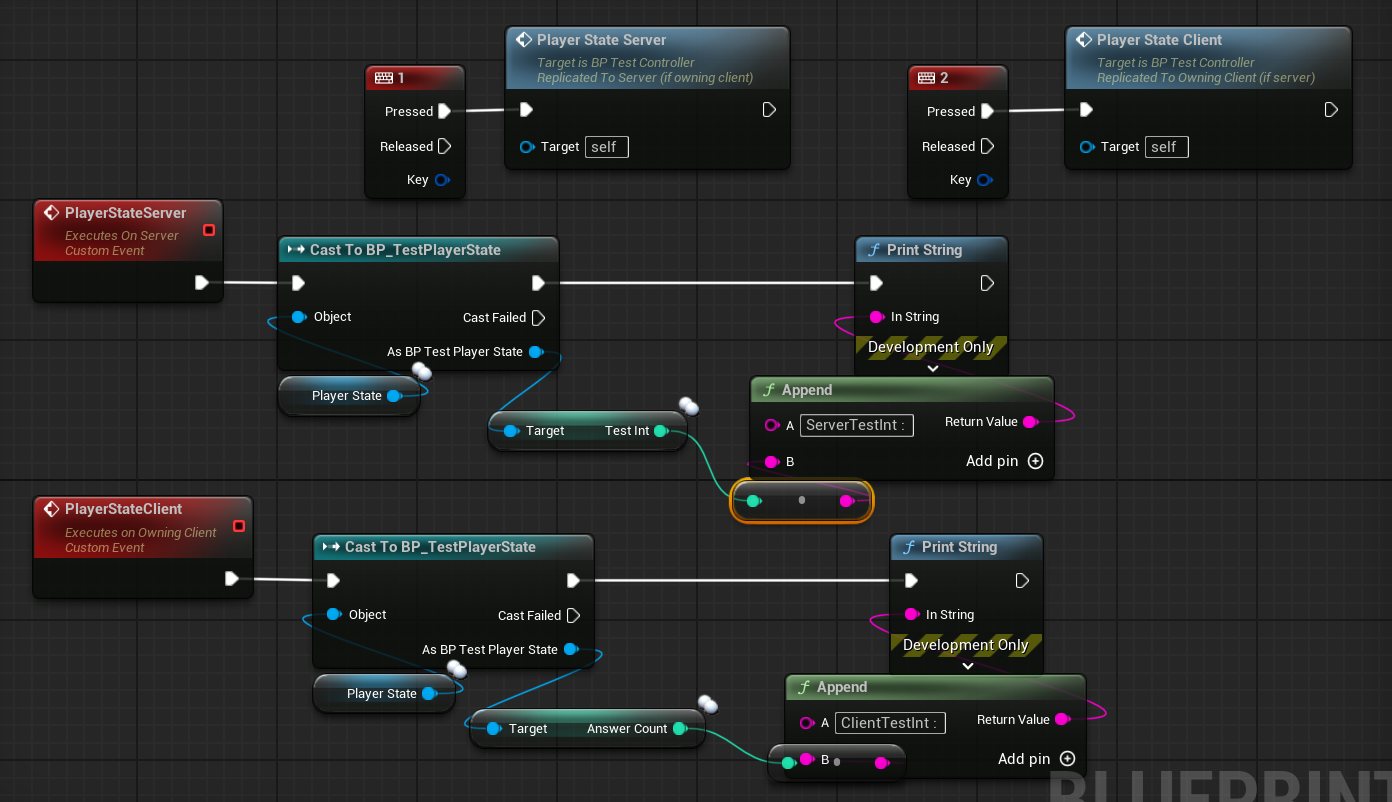
Task: Click the ClientTestInt : text field
Action: pyautogui.click(x=890, y=723)
